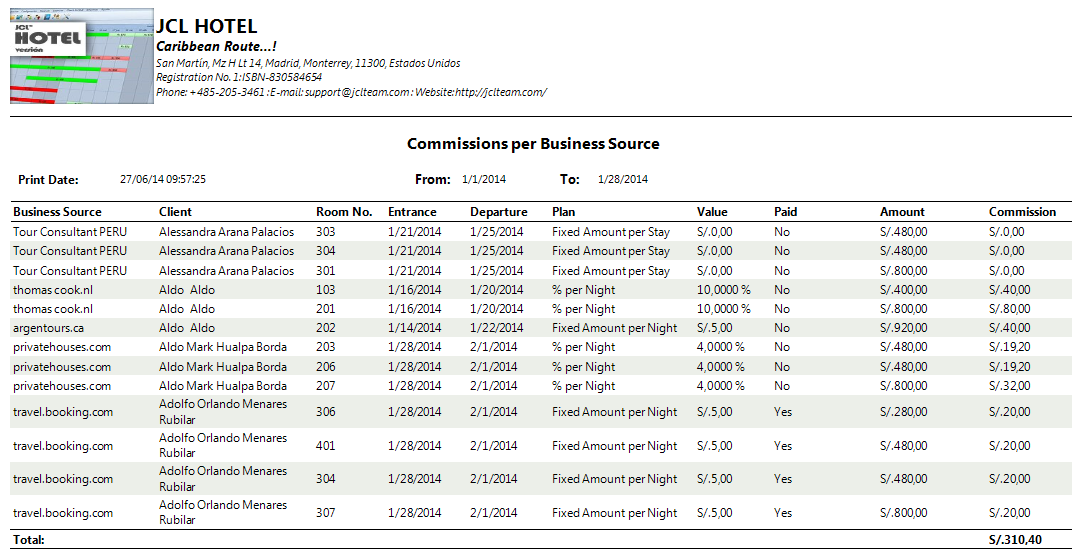This screenshot has width=1081, height=559.
Task: Select the argentours.ca business source row
Action: (49, 328)
